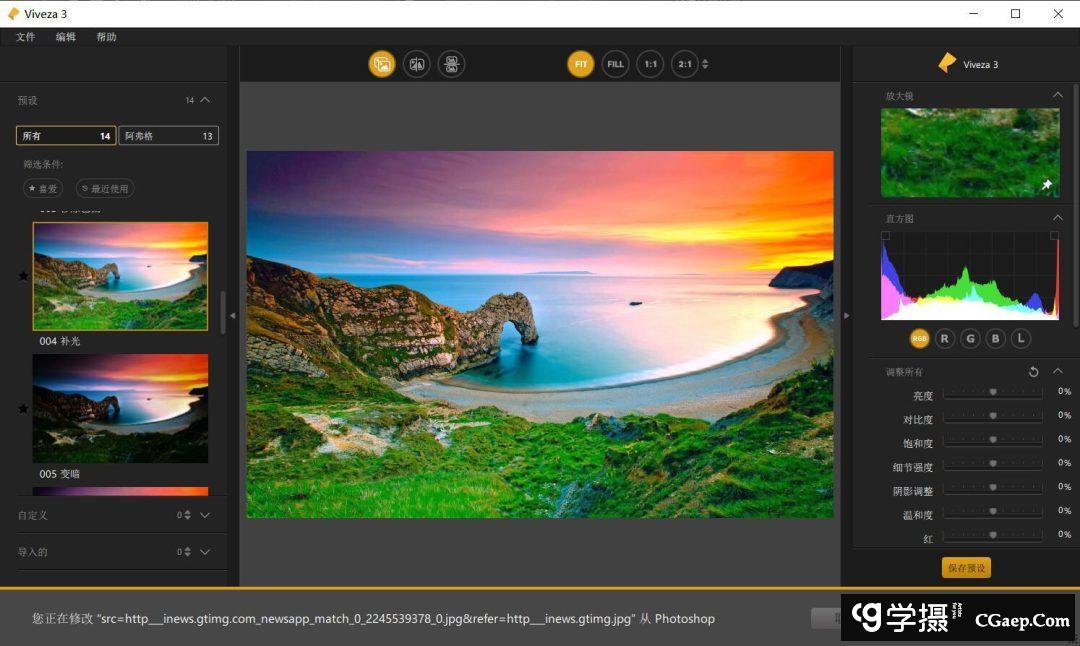Click the 保存预设 save preset button
The height and width of the screenshot is (646, 1080).
click(966, 568)
